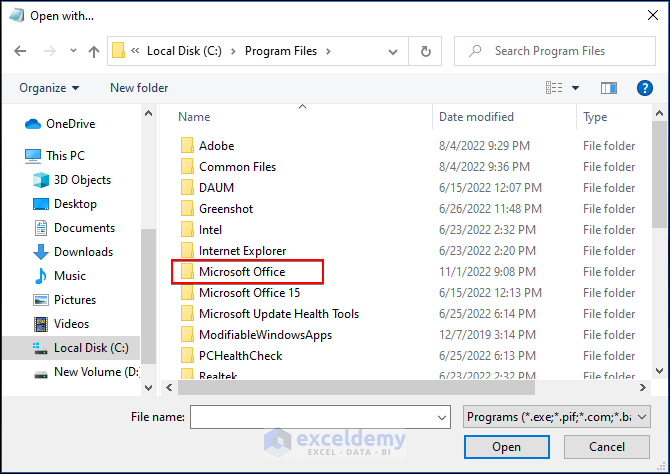670x474 pixels.
Task: Select New Volume (D:) in the sidebar
Action: (x=85, y=372)
